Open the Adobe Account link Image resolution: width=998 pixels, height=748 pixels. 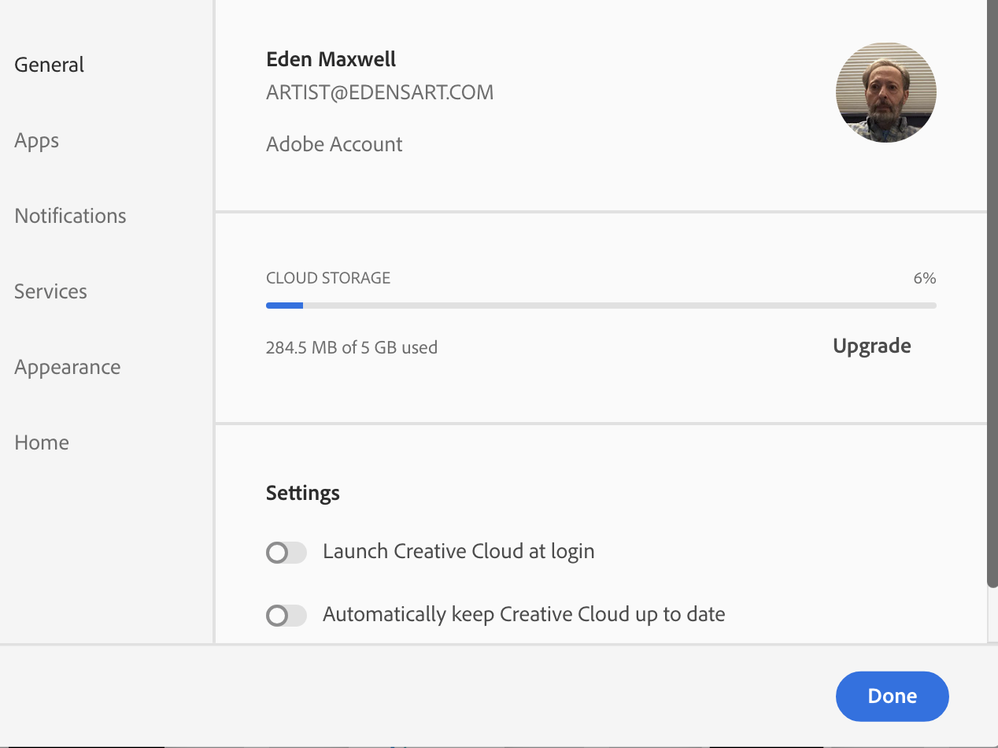click(334, 144)
